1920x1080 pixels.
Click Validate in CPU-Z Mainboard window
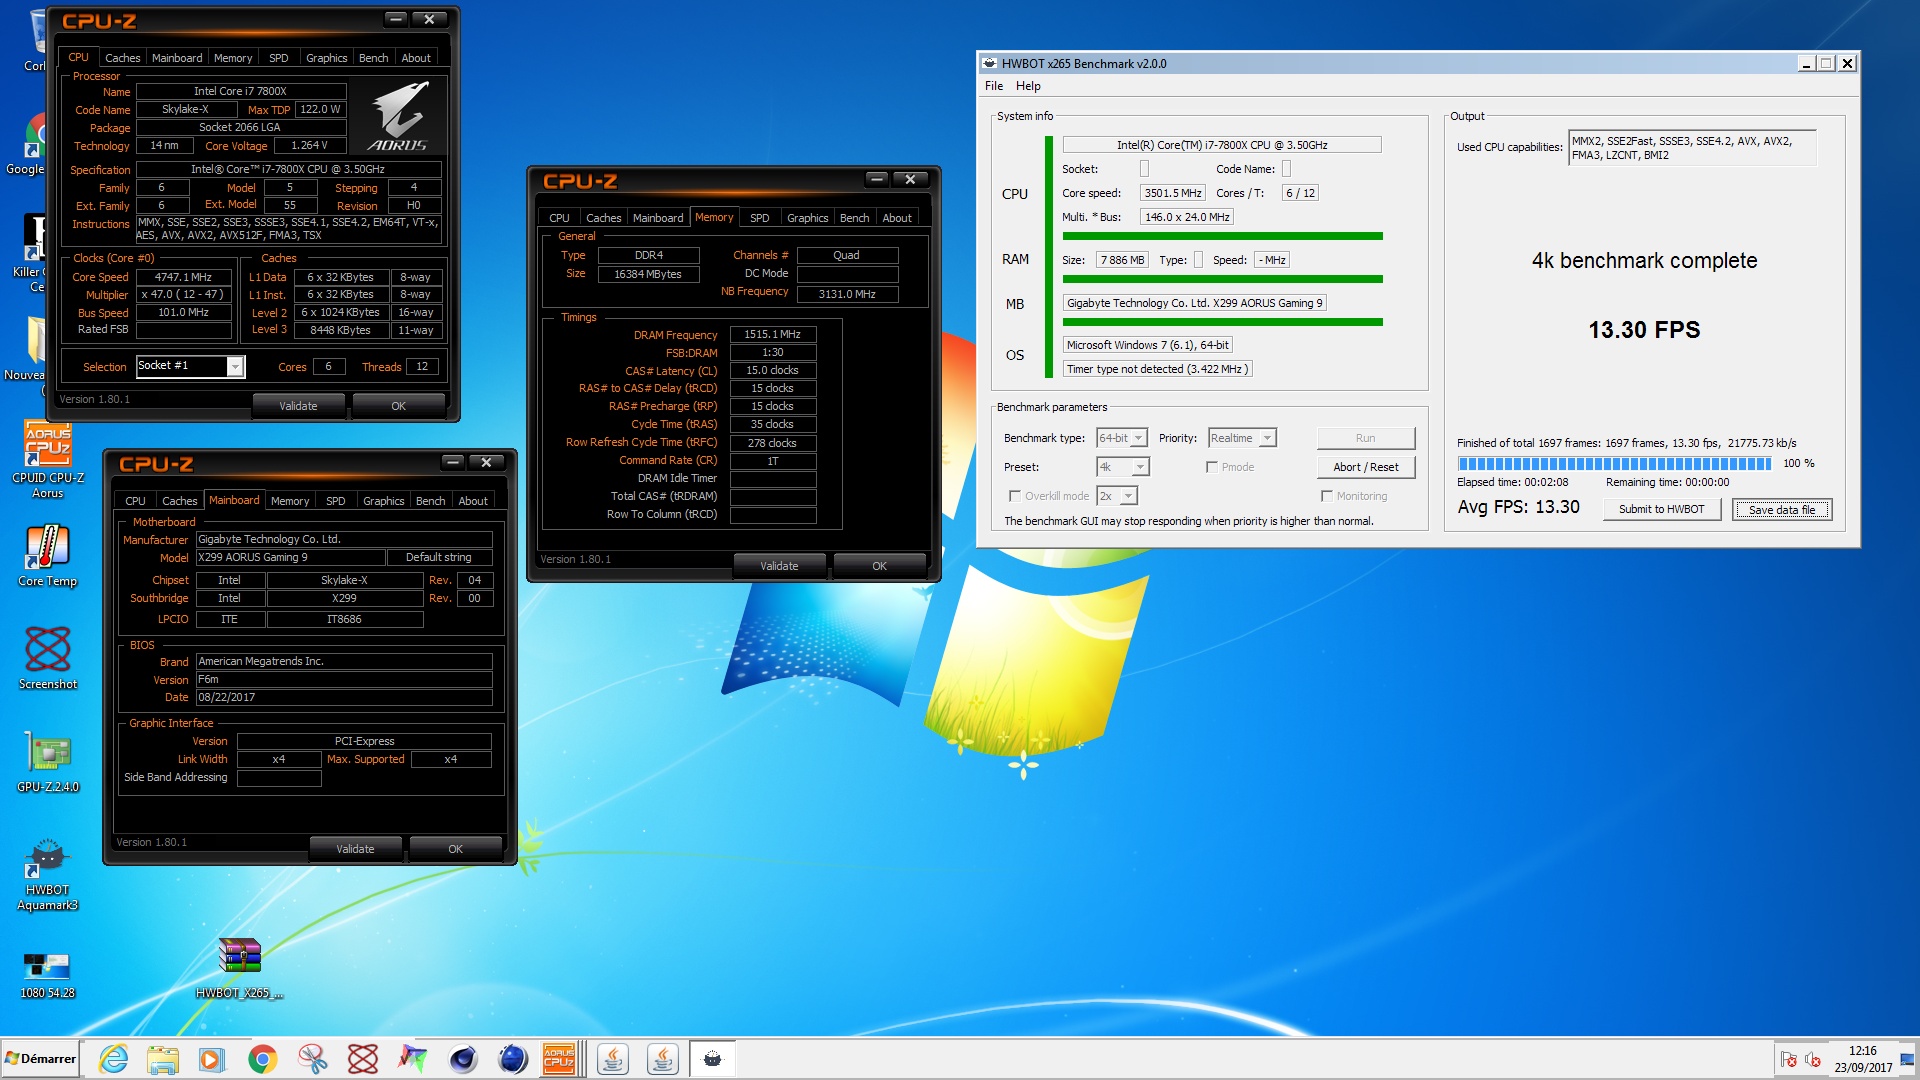[355, 849]
